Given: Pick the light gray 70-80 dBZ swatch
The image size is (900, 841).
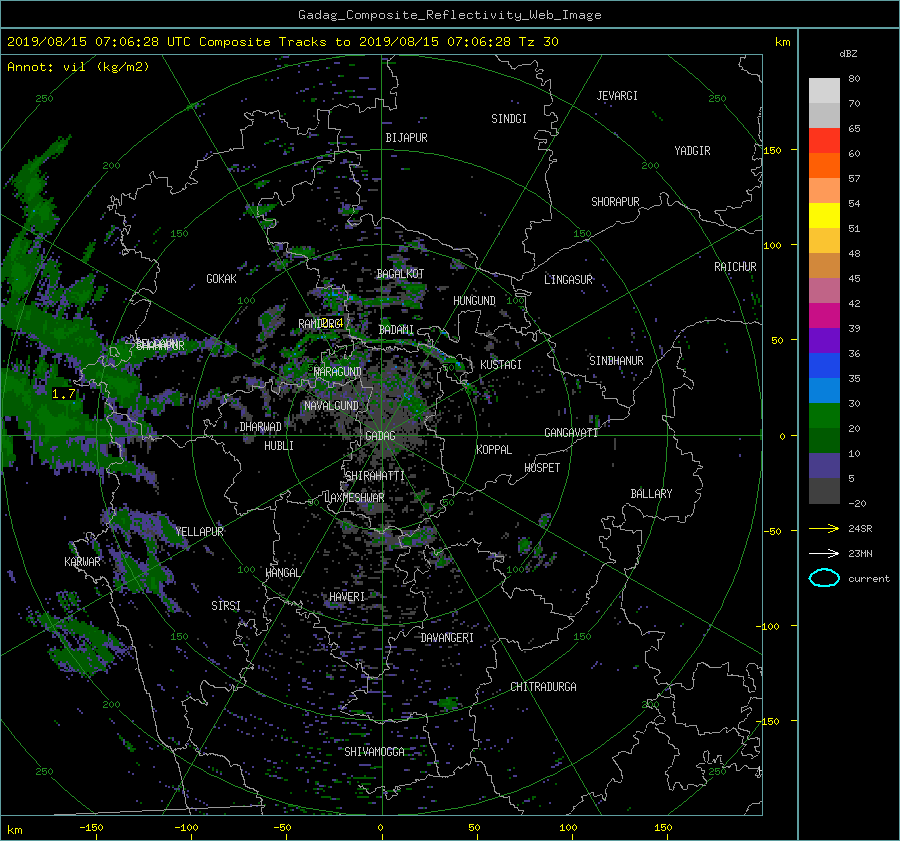Looking at the screenshot, I should [824, 90].
